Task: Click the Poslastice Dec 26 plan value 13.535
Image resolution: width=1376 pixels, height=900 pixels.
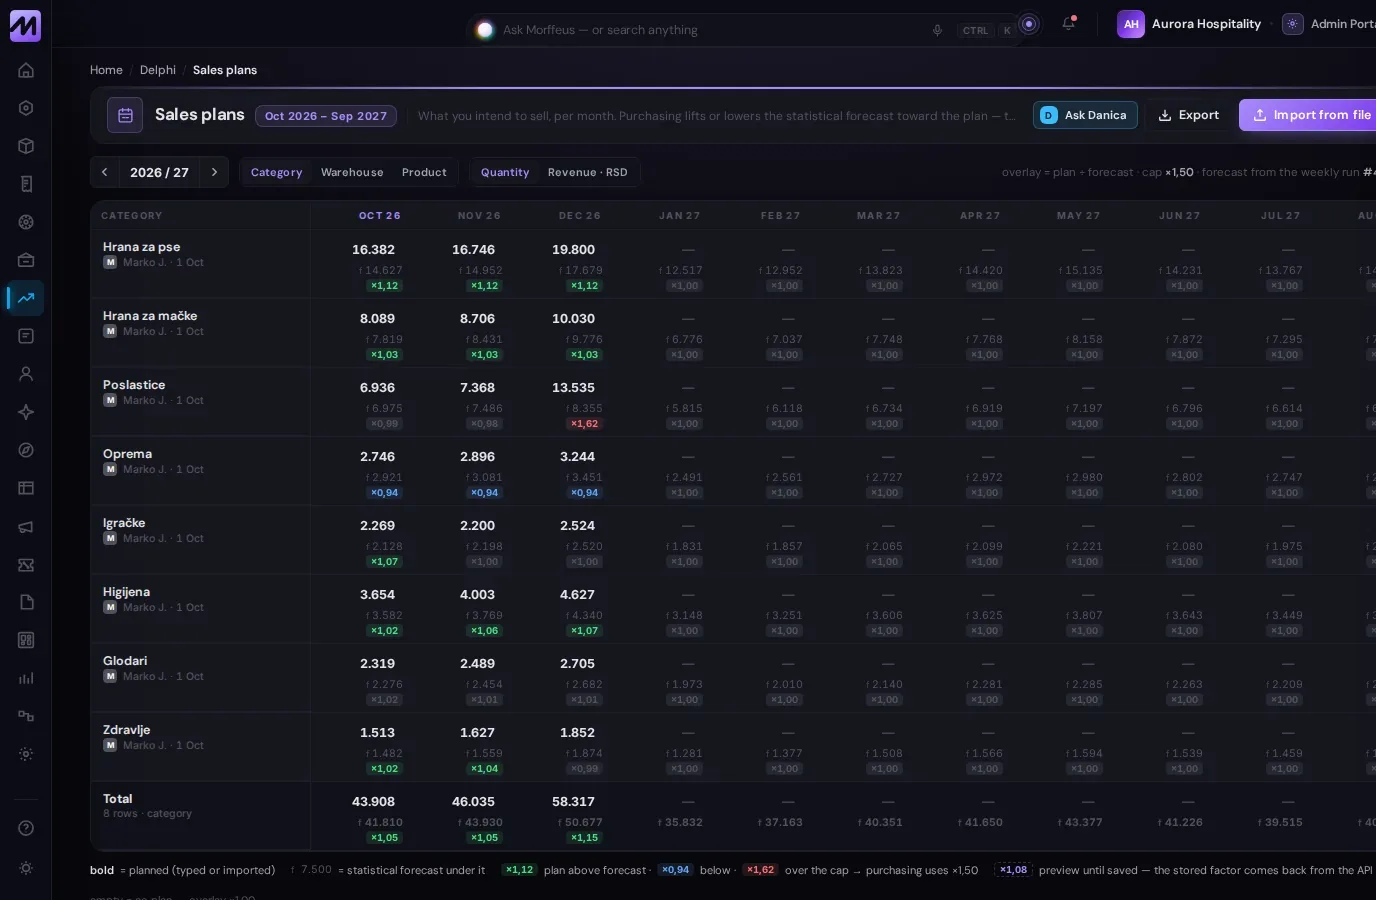Action: point(573,388)
